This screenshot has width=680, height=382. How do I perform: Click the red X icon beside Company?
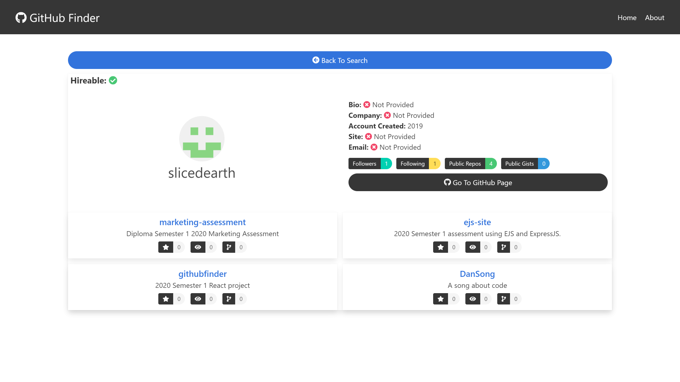pos(387,115)
